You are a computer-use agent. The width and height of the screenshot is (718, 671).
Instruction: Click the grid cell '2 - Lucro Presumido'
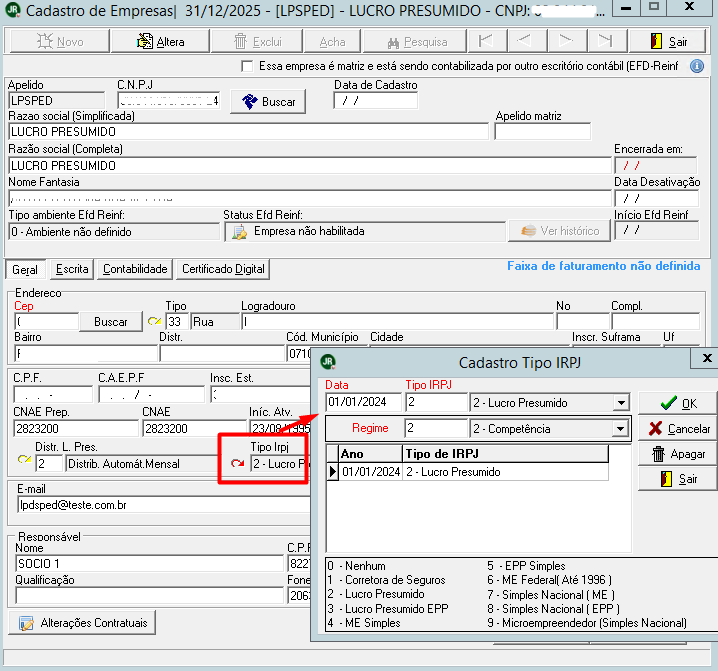point(506,472)
